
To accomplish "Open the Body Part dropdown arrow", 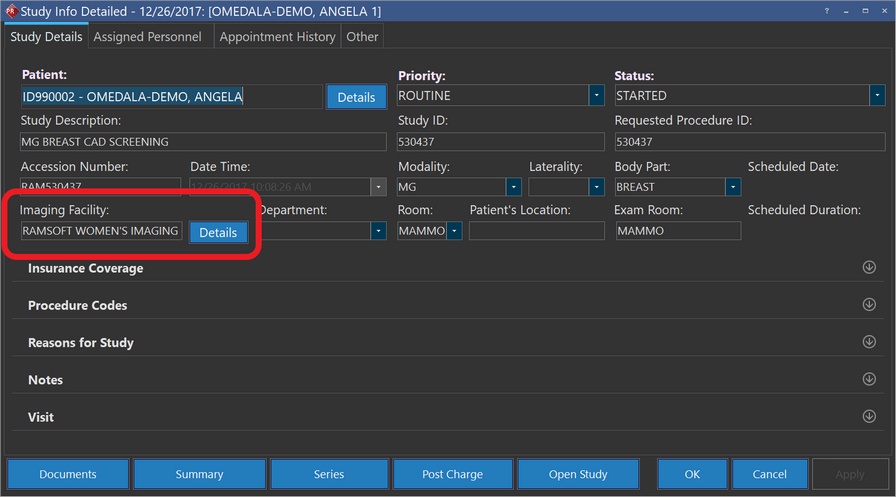I will point(733,187).
